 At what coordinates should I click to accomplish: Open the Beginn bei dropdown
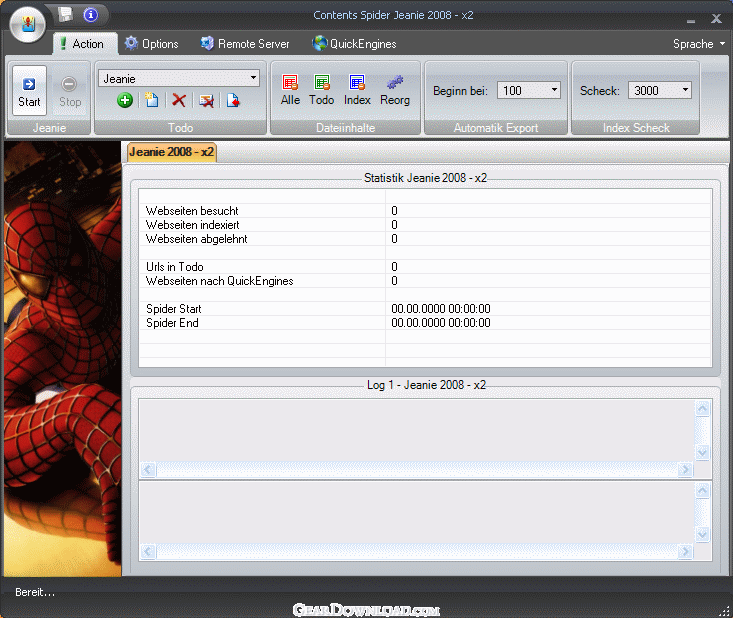[554, 91]
